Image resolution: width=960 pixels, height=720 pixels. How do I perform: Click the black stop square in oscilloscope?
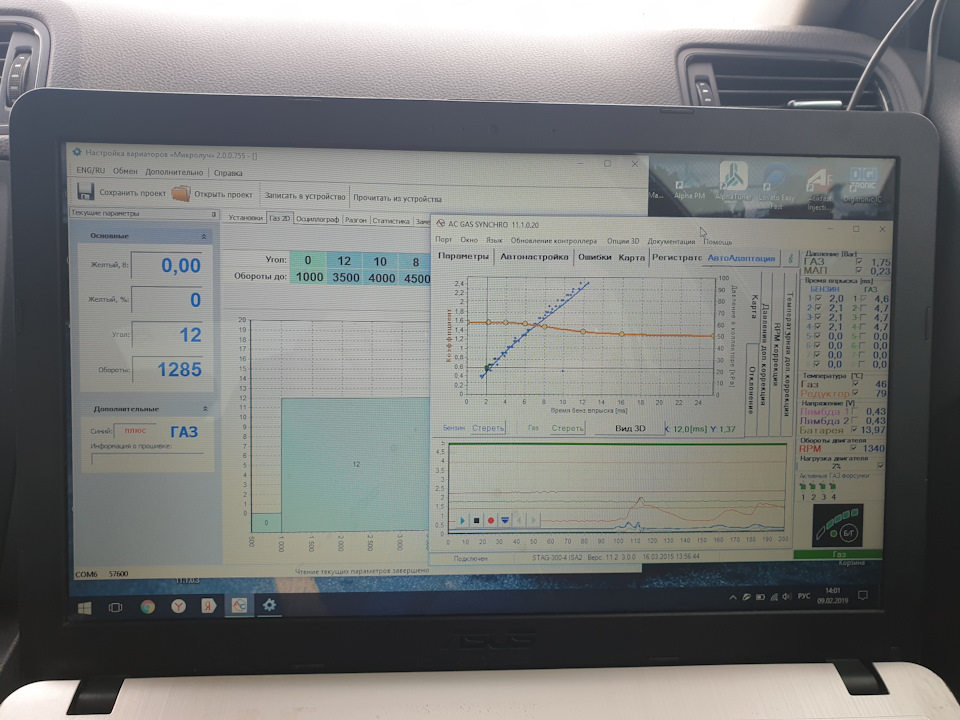[476, 520]
